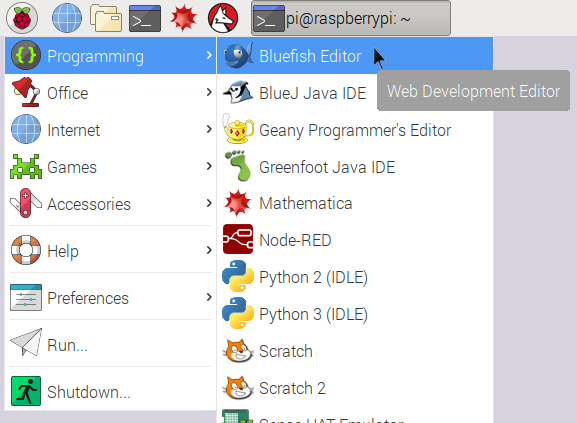Choose Run... from the main menu

click(x=110, y=344)
